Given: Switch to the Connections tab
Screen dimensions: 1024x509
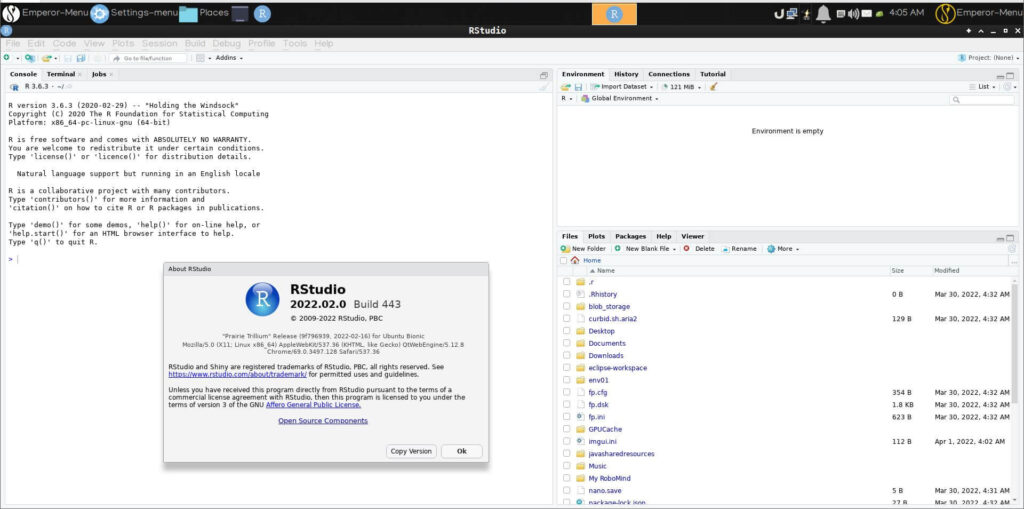Looking at the screenshot, I should [669, 74].
